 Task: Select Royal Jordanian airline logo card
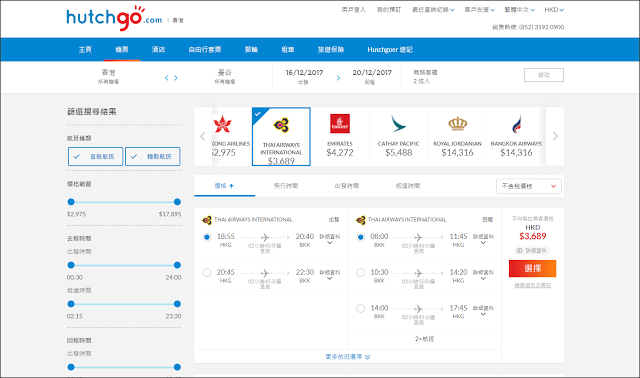click(x=457, y=136)
